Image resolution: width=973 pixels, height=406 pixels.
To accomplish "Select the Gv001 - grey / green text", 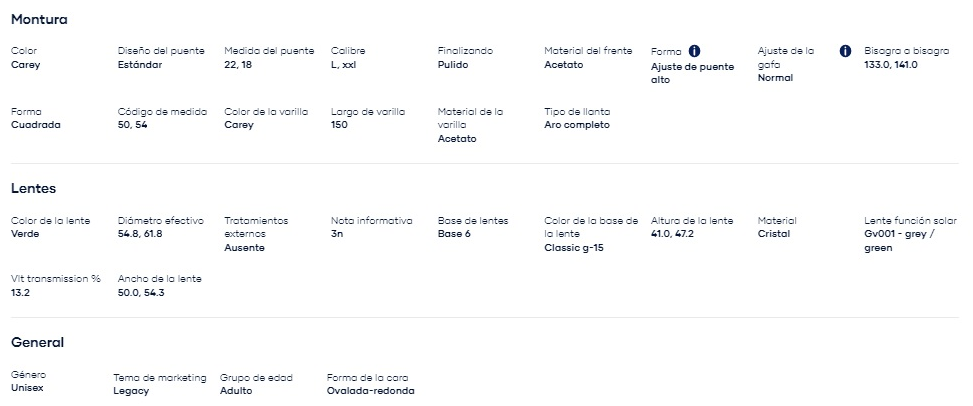I will click(x=900, y=241).
